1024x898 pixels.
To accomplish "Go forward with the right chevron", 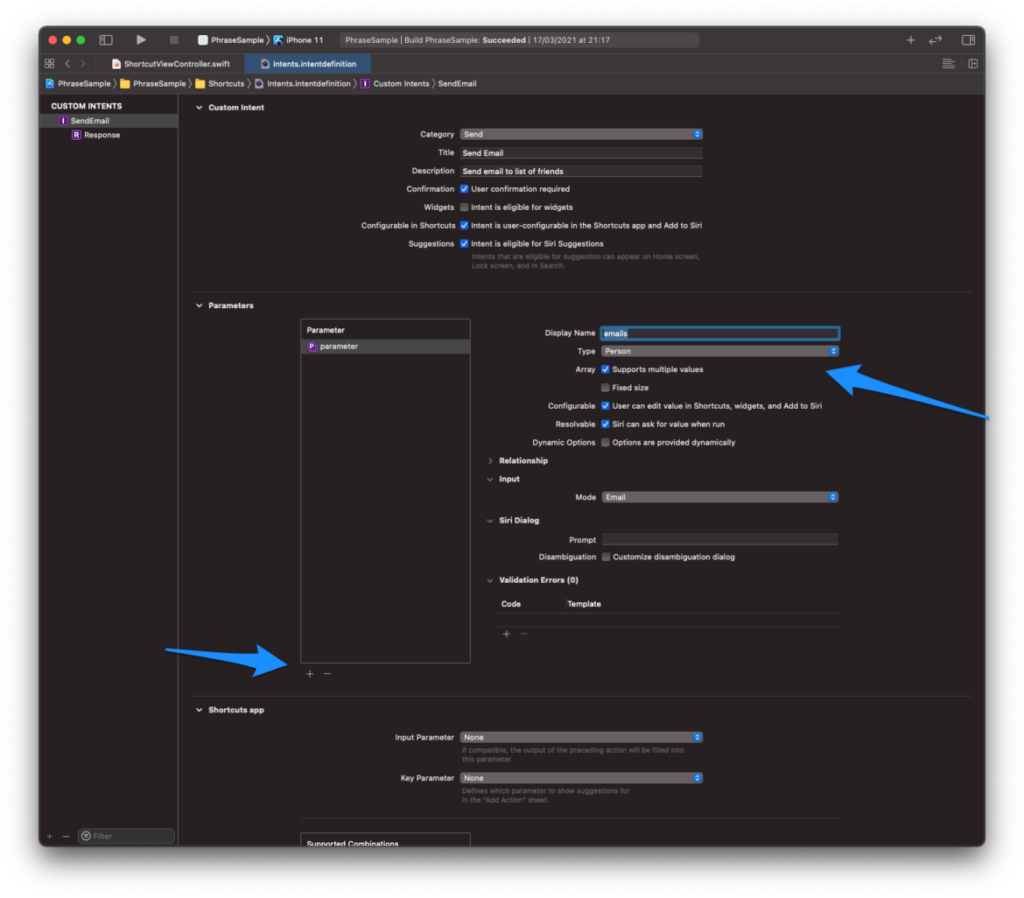I will 82,63.
